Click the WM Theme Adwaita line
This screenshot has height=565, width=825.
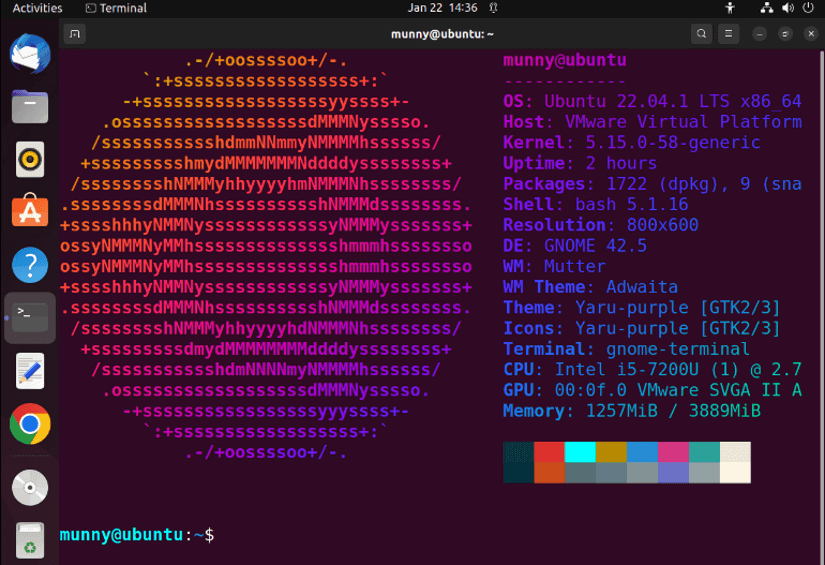[590, 287]
